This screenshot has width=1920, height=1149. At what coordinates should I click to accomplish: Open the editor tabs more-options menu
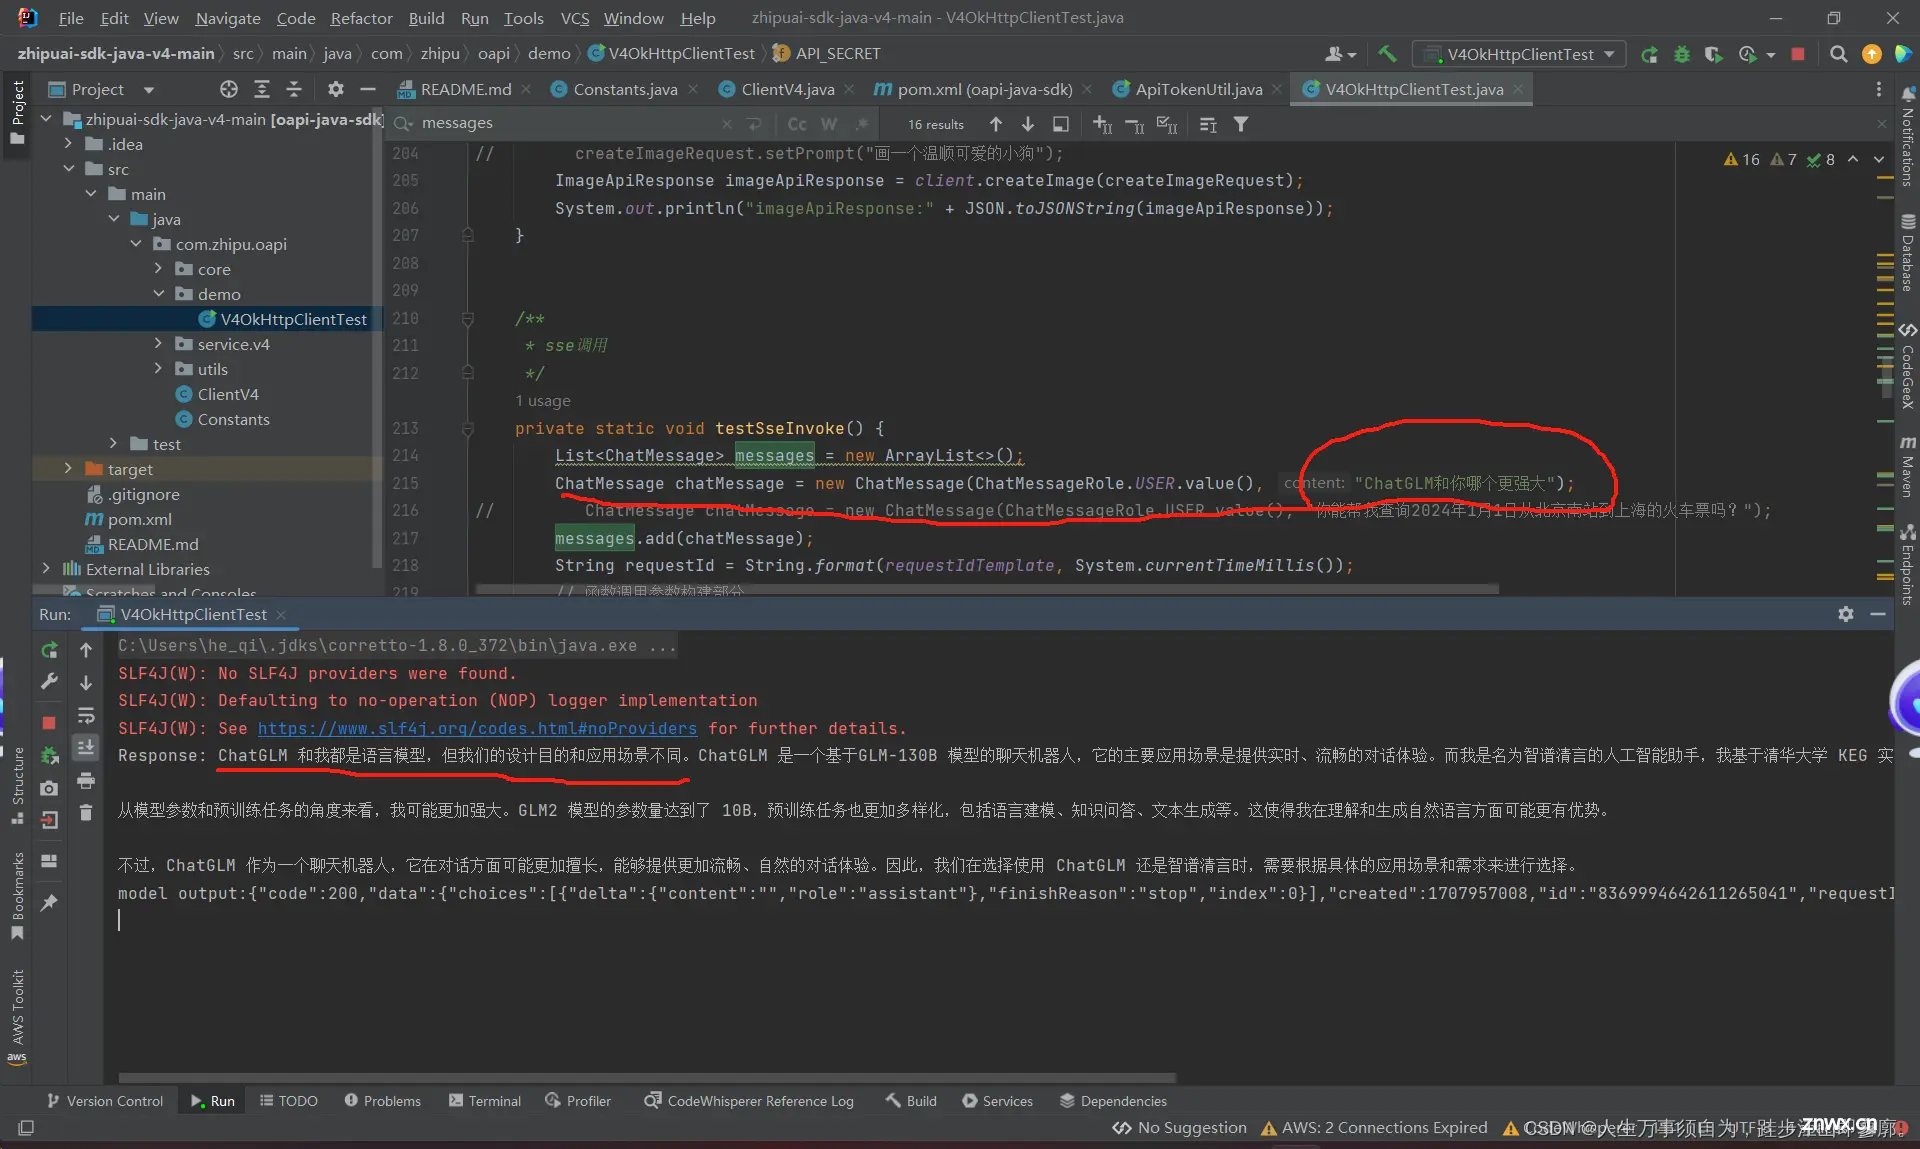tap(1878, 89)
